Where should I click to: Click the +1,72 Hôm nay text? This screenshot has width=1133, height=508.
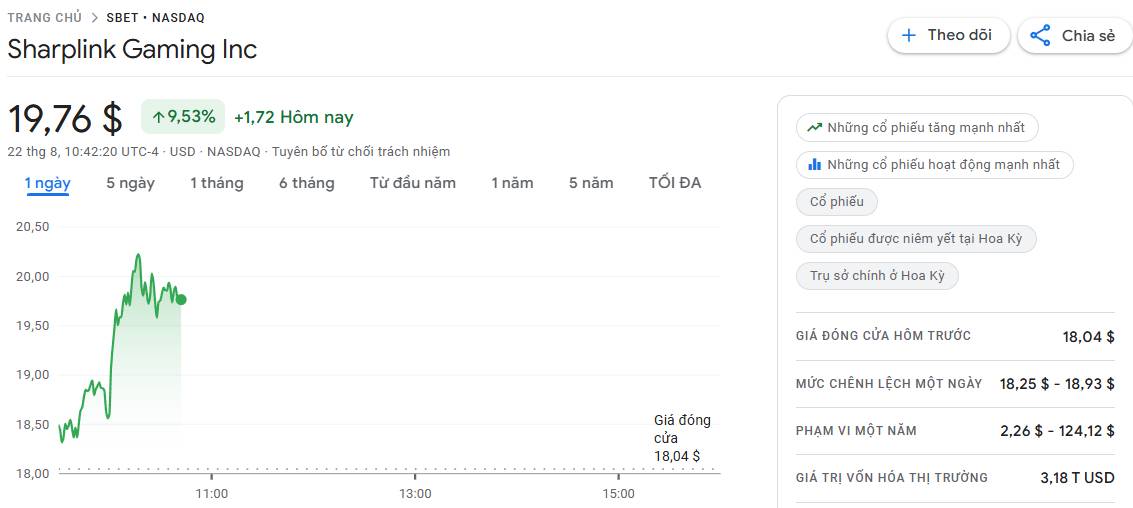click(x=293, y=117)
